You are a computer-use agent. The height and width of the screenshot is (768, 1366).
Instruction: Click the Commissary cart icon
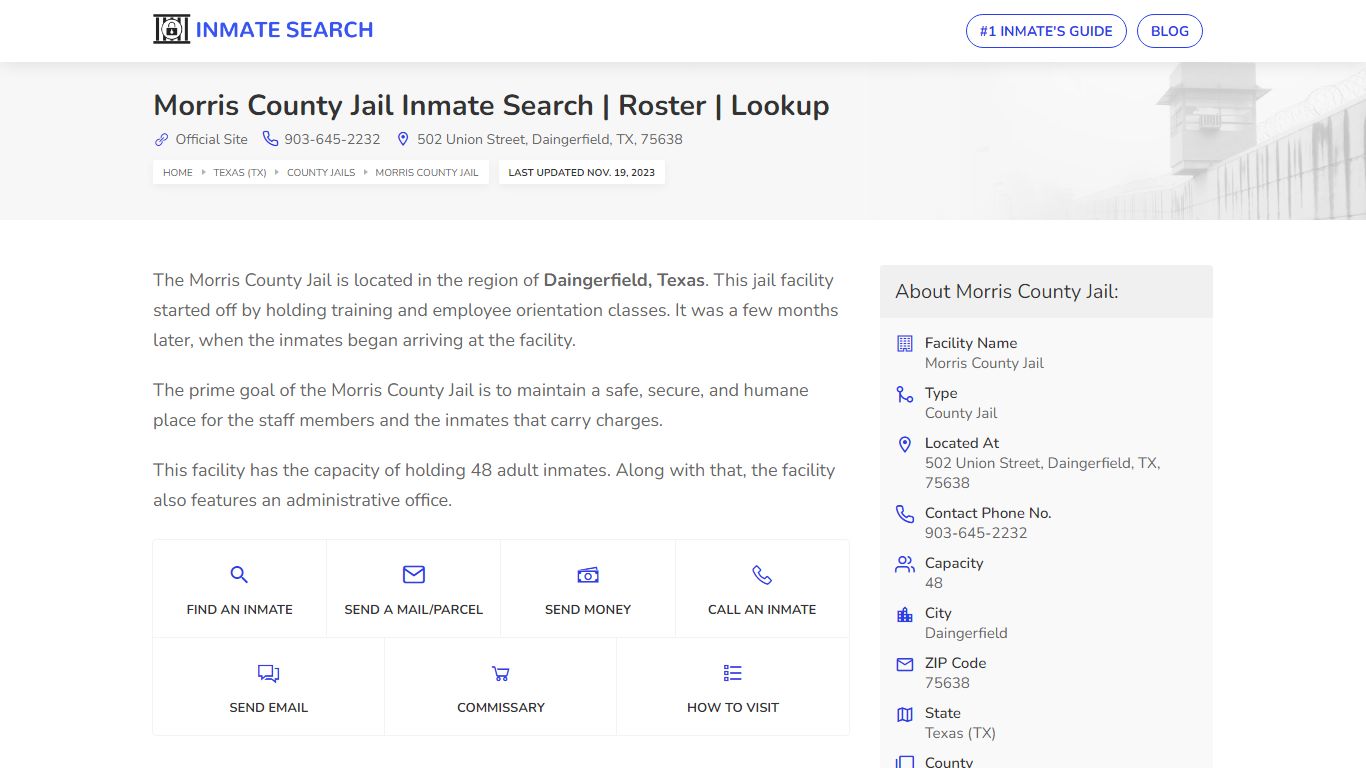[x=501, y=673]
